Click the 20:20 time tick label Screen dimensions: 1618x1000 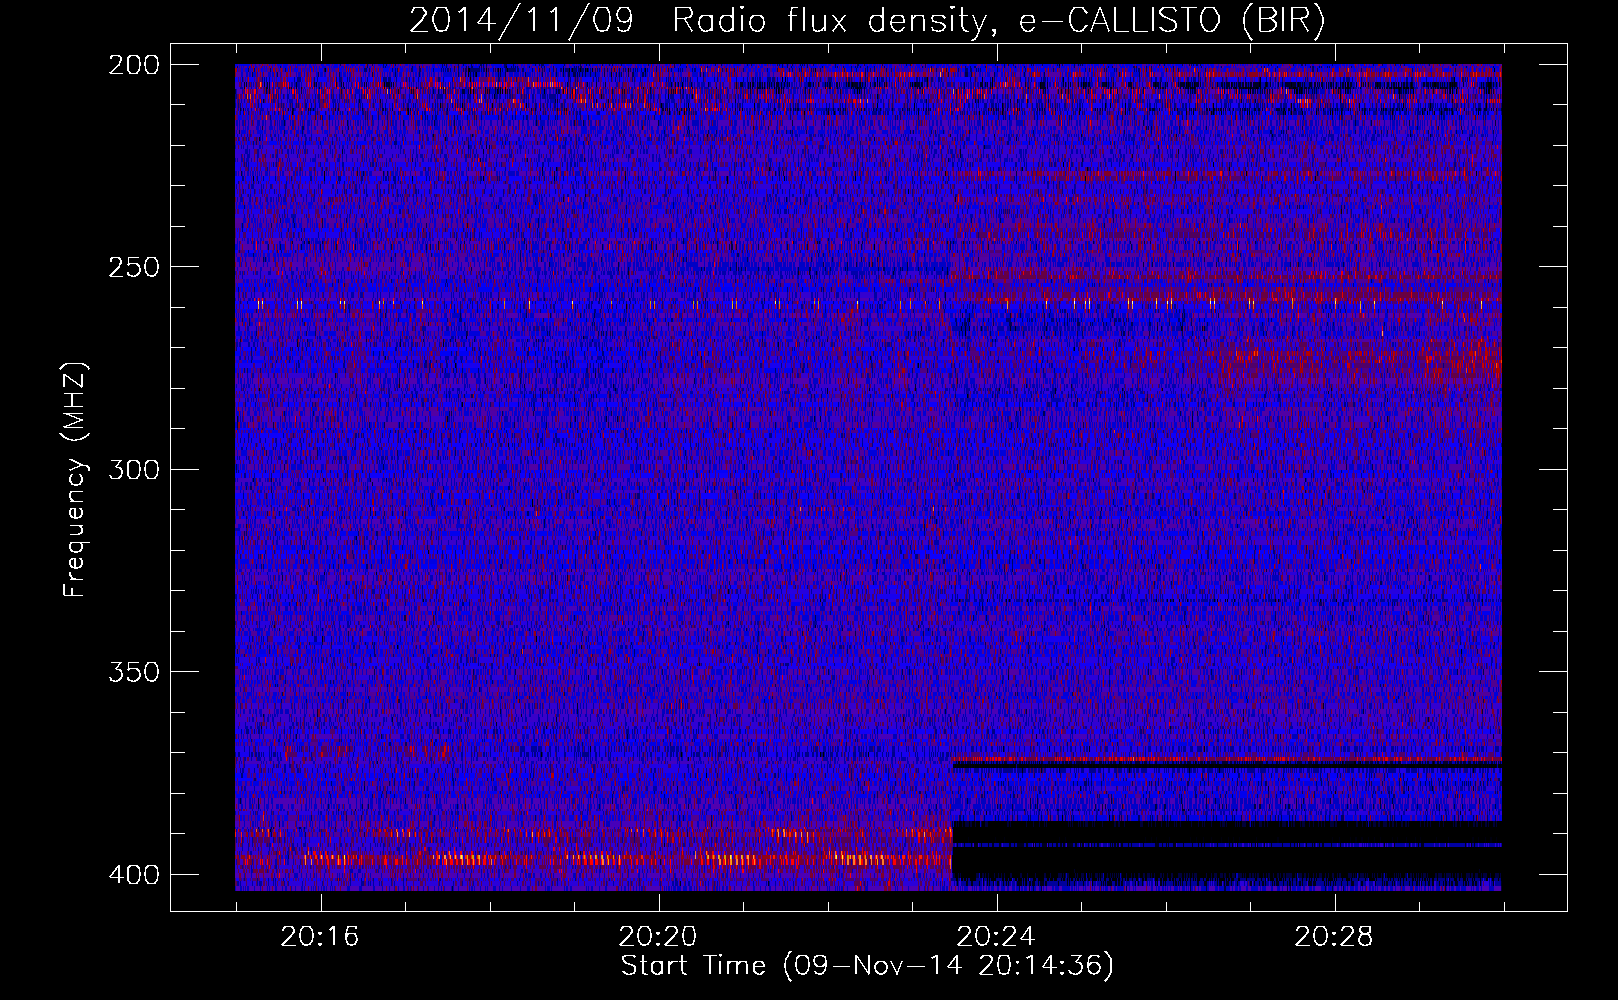(658, 937)
